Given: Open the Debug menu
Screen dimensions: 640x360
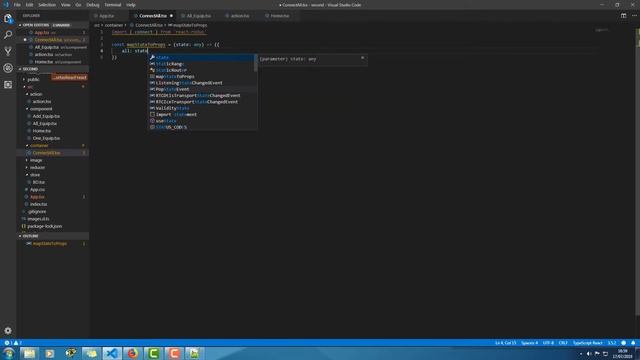Looking at the screenshot, I should click(93, 5).
